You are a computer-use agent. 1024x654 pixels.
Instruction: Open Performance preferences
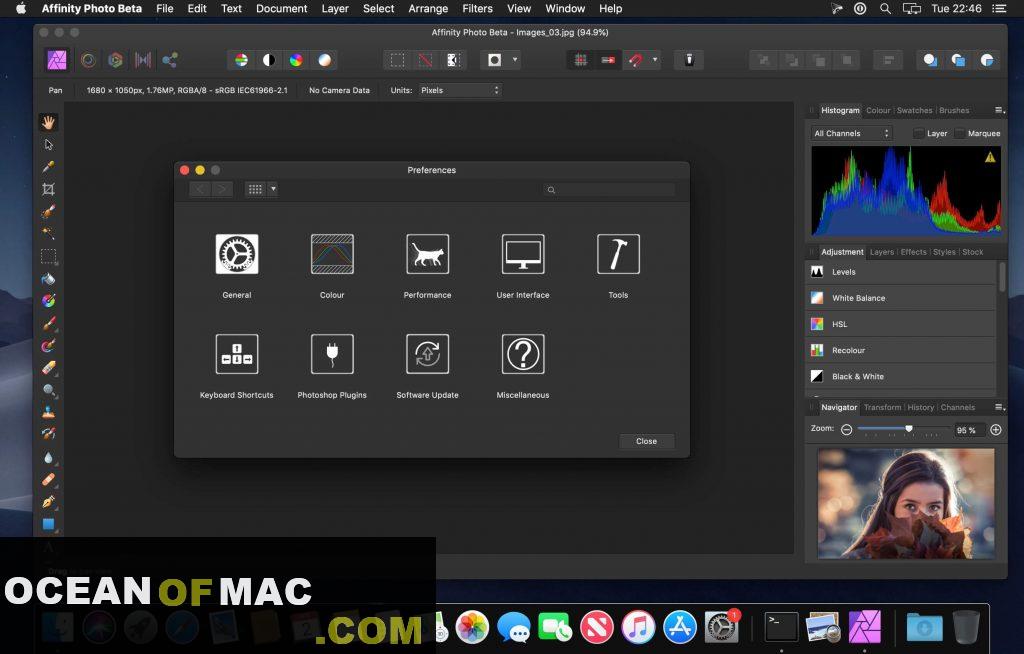427,254
